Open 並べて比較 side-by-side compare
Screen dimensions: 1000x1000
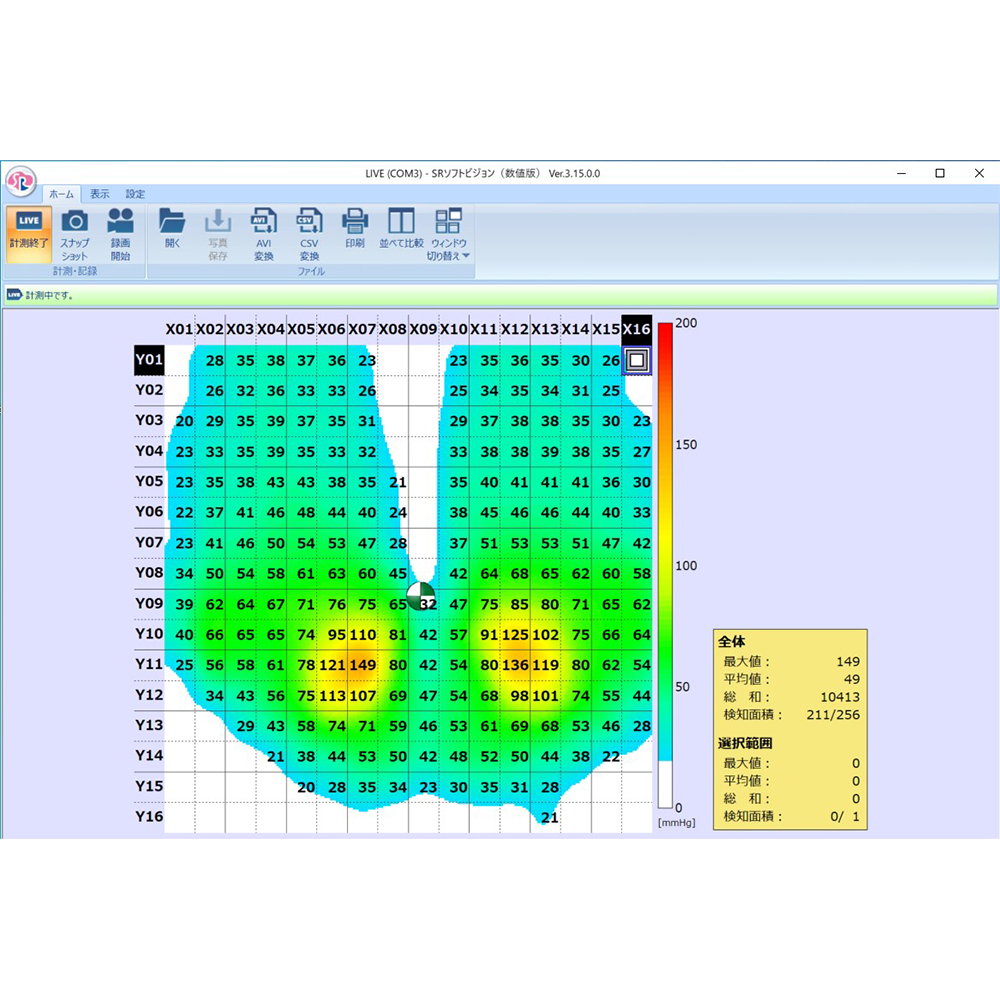[401, 233]
